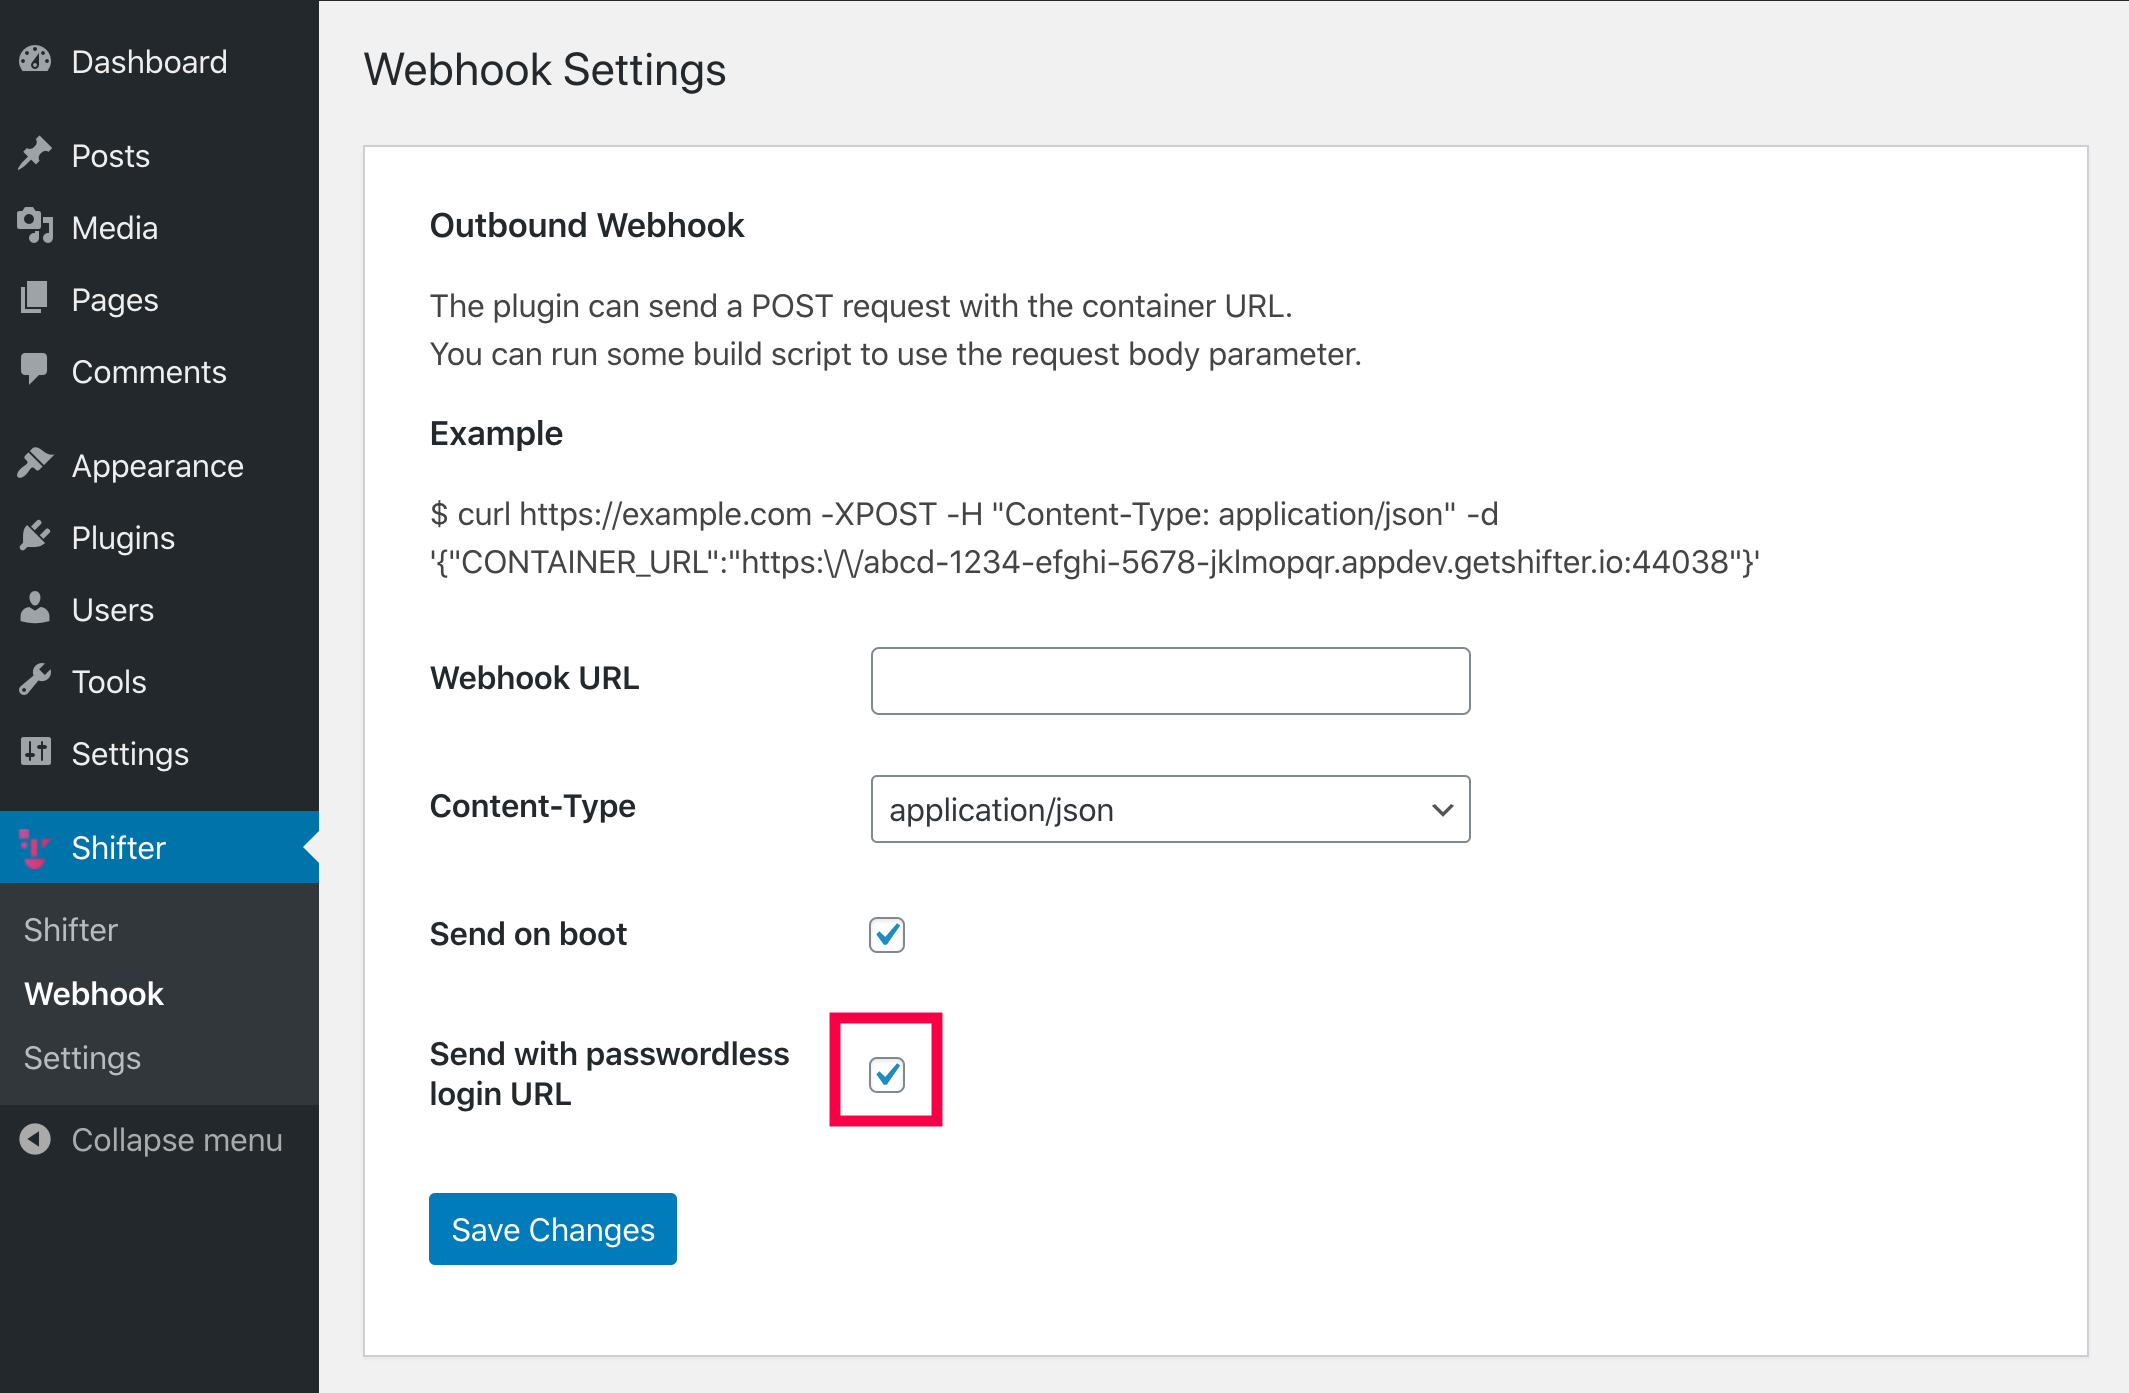
Task: Open Settings submenu under Shifter
Action: click(x=82, y=1058)
